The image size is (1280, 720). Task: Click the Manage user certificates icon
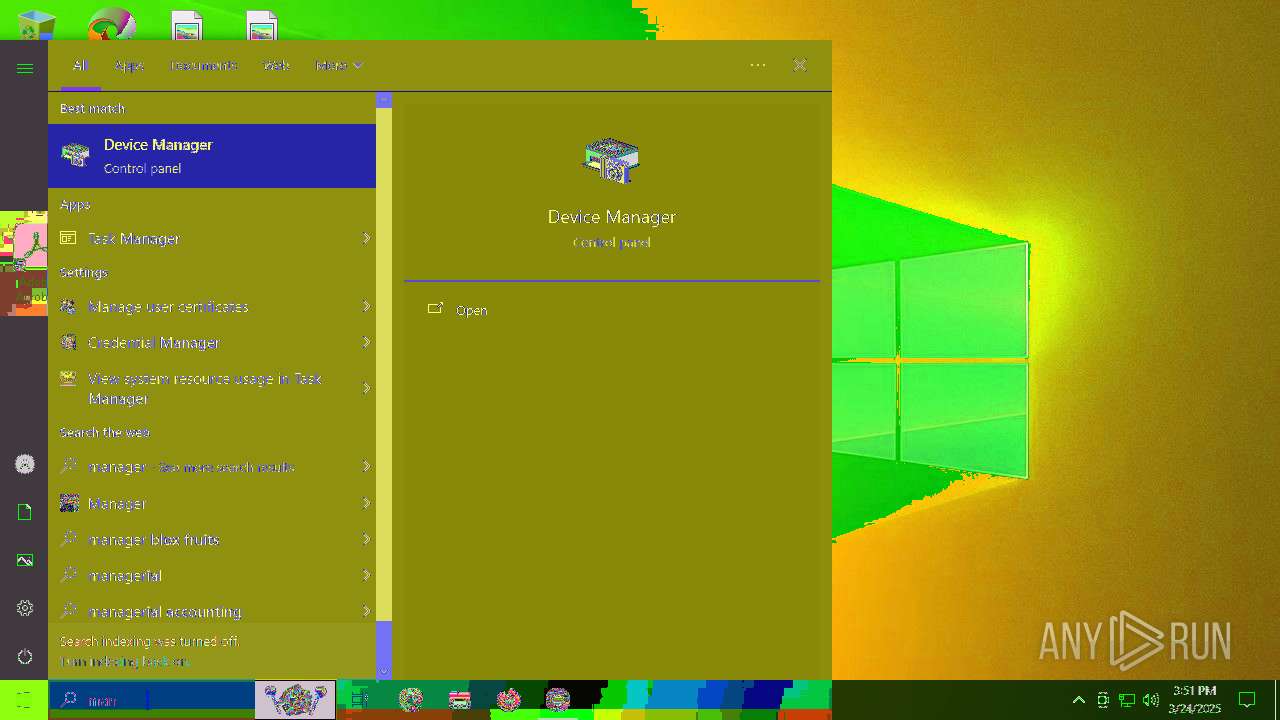[x=68, y=306]
